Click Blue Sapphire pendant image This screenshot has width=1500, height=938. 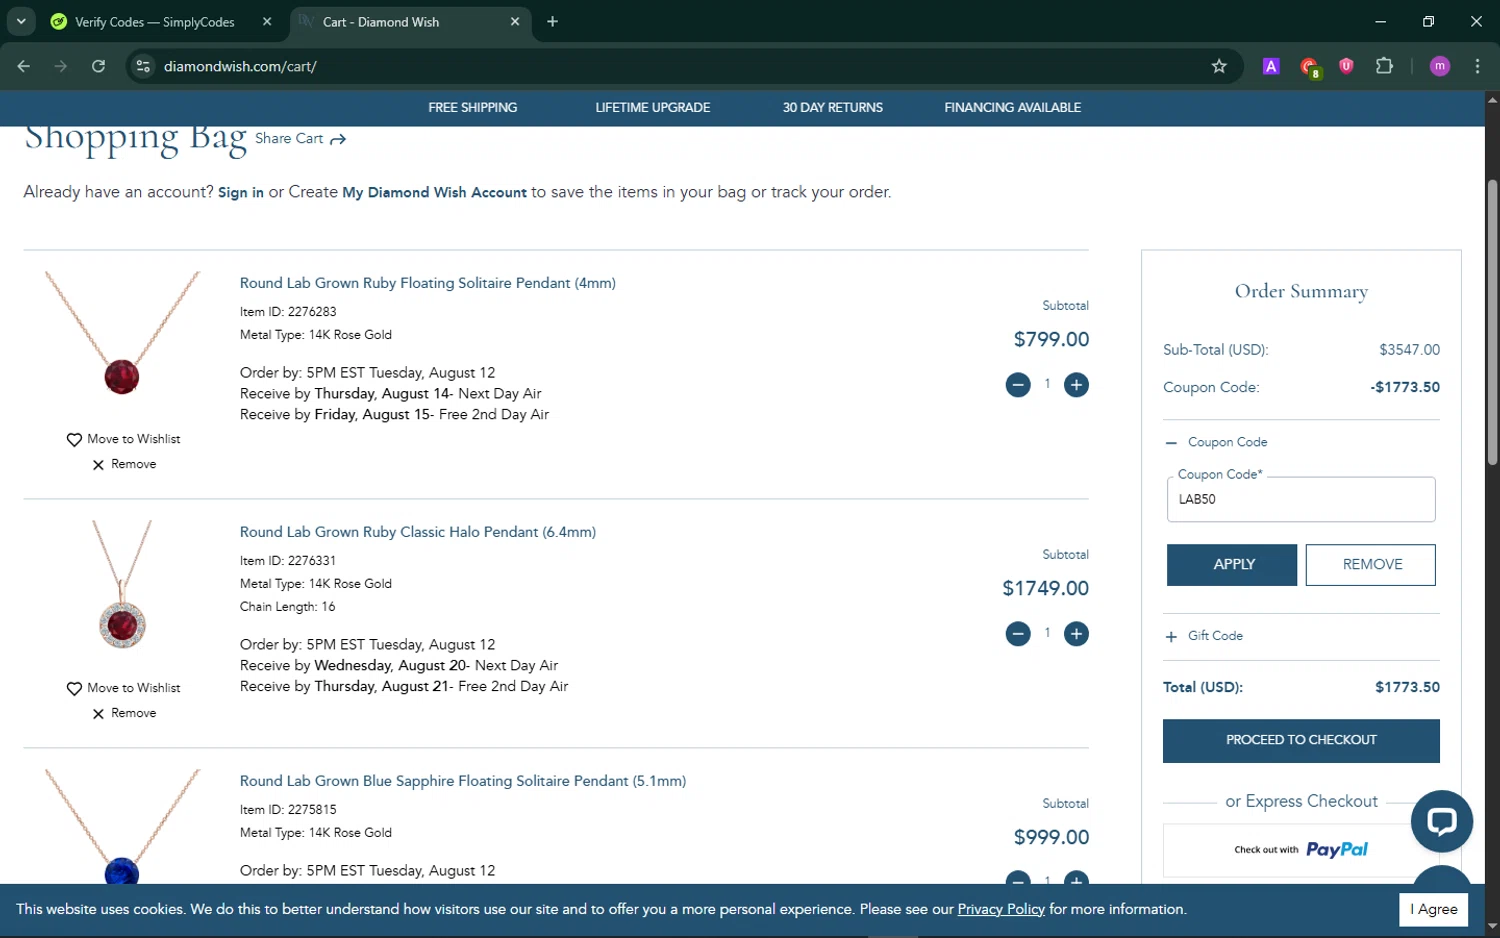pyautogui.click(x=122, y=826)
